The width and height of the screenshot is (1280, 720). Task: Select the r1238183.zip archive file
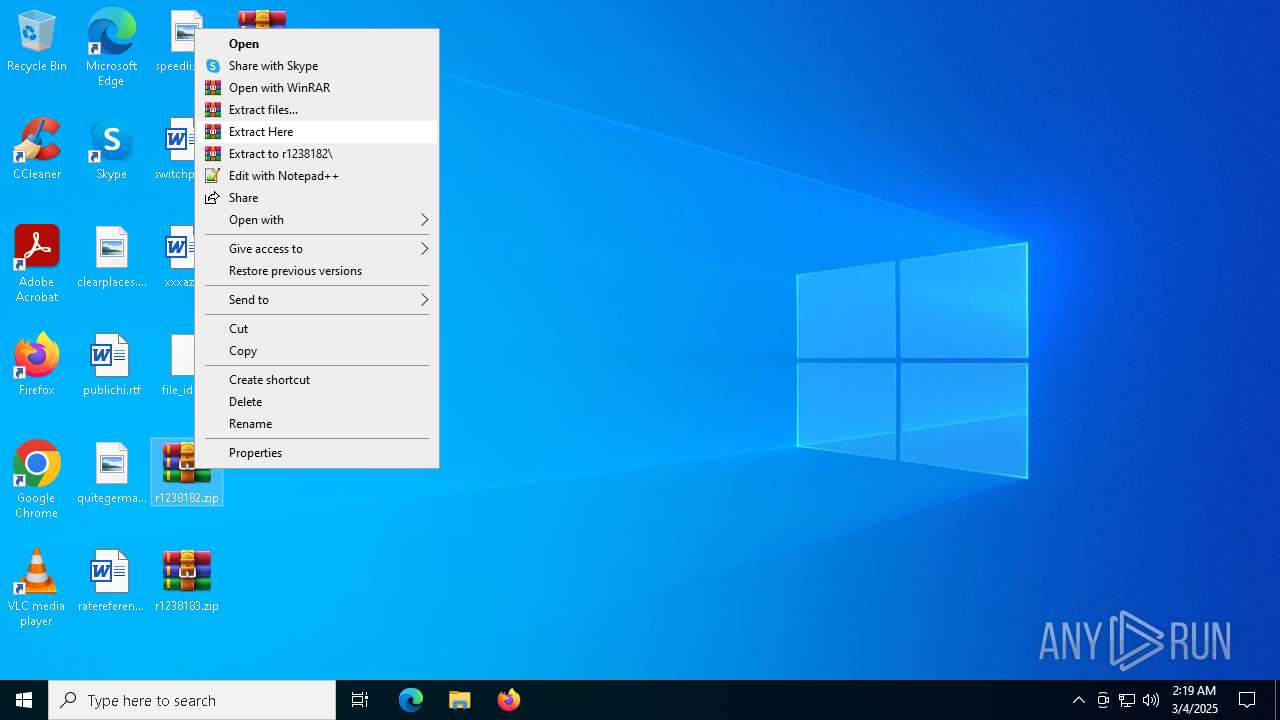[187, 581]
